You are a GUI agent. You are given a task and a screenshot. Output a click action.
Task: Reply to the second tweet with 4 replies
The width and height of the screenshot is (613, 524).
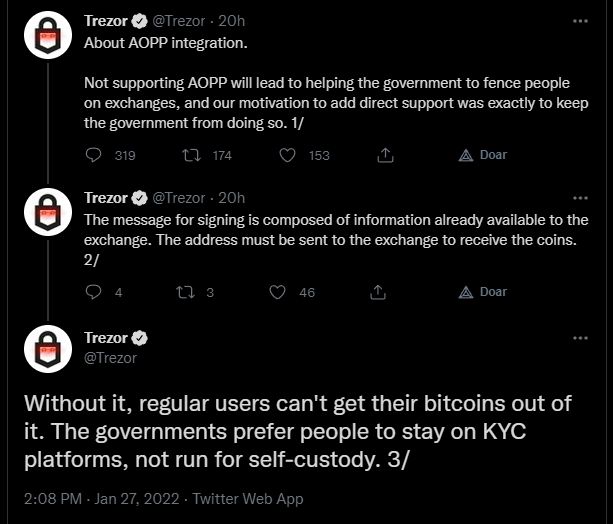(93, 292)
